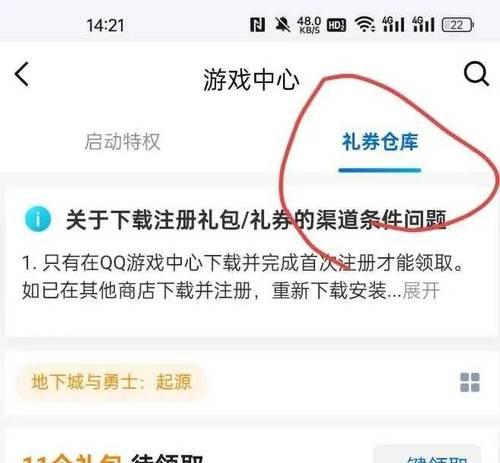Select the 礼券仓库 tab
This screenshot has width=500, height=463.
380,141
